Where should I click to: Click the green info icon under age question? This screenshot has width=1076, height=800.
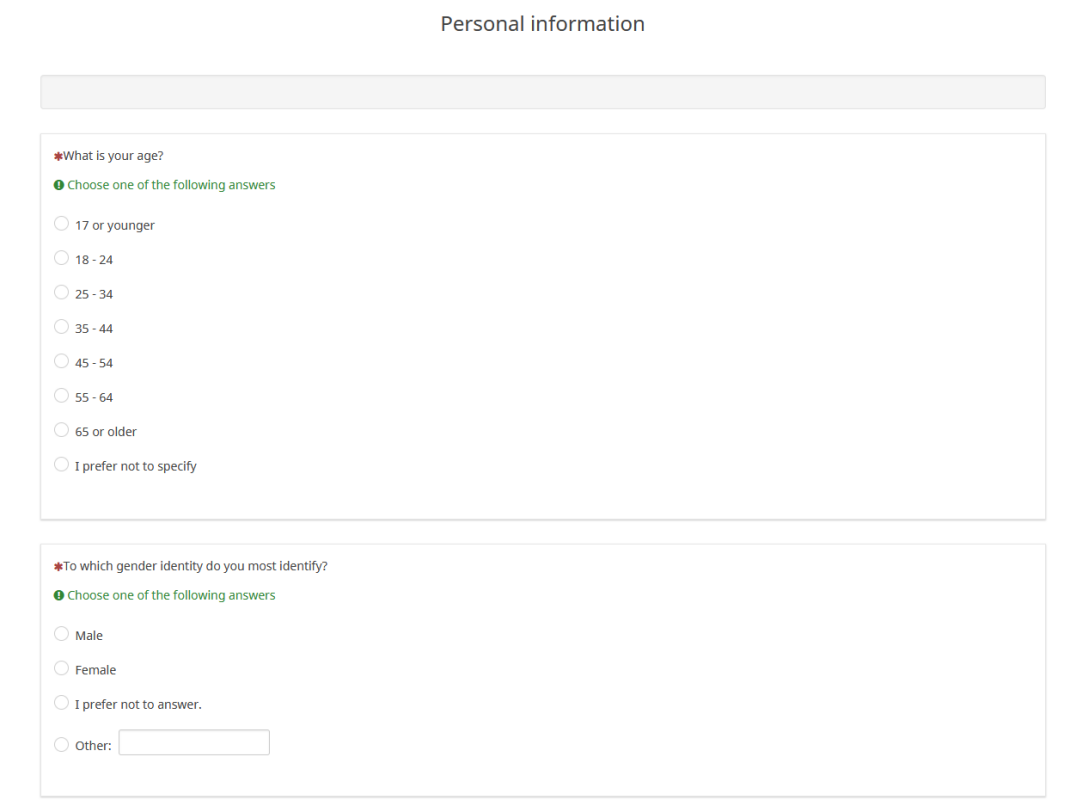(x=59, y=185)
